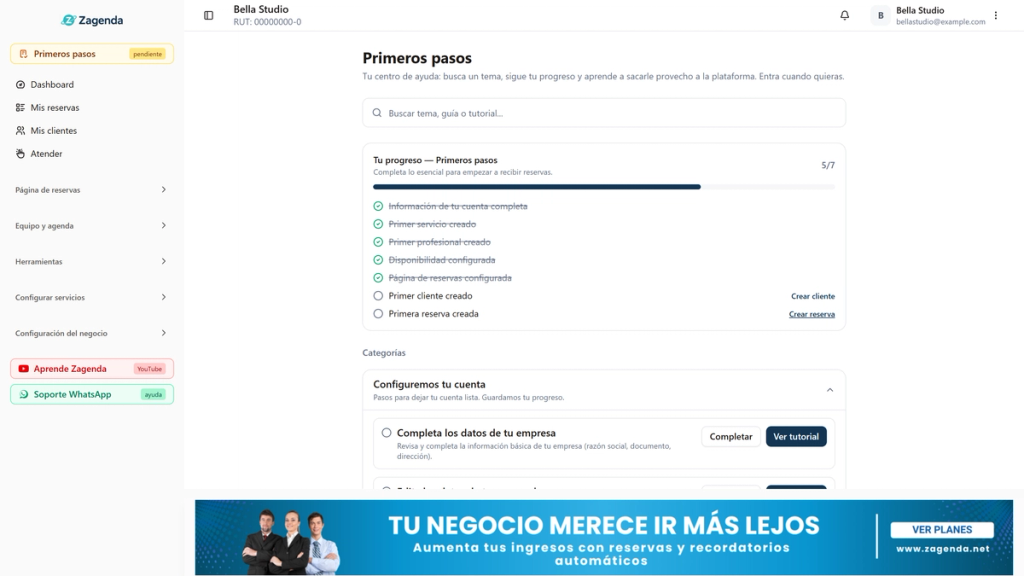Open the three-dot account menu
1024x576 pixels.
[x=996, y=15]
